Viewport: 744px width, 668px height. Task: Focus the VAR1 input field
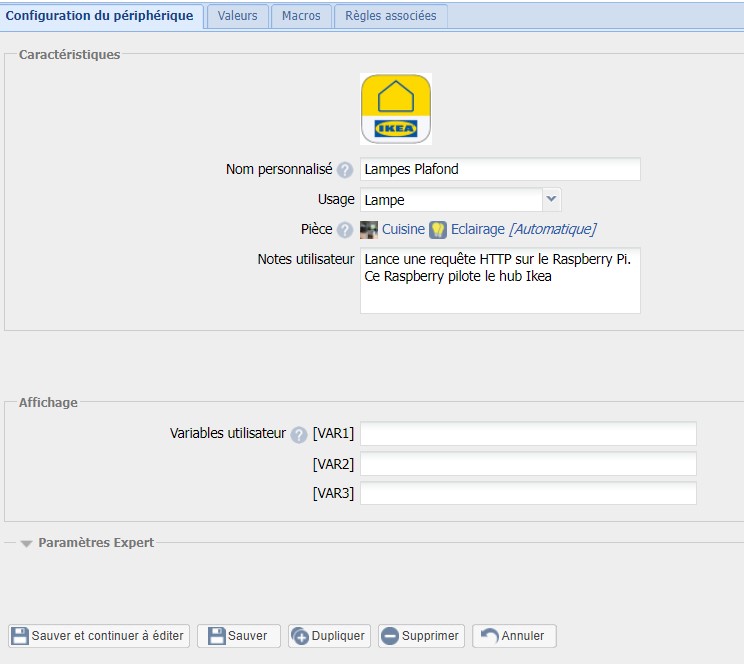point(528,434)
